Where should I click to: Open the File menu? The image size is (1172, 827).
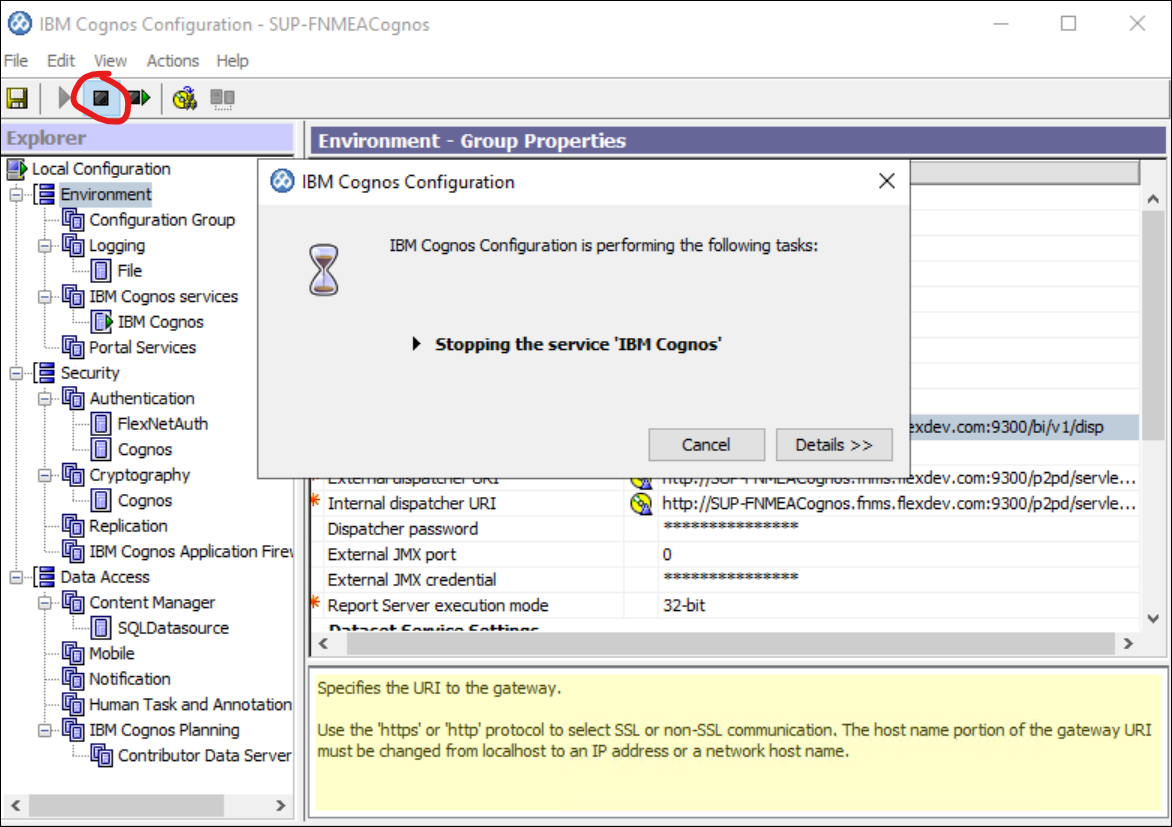[x=16, y=61]
